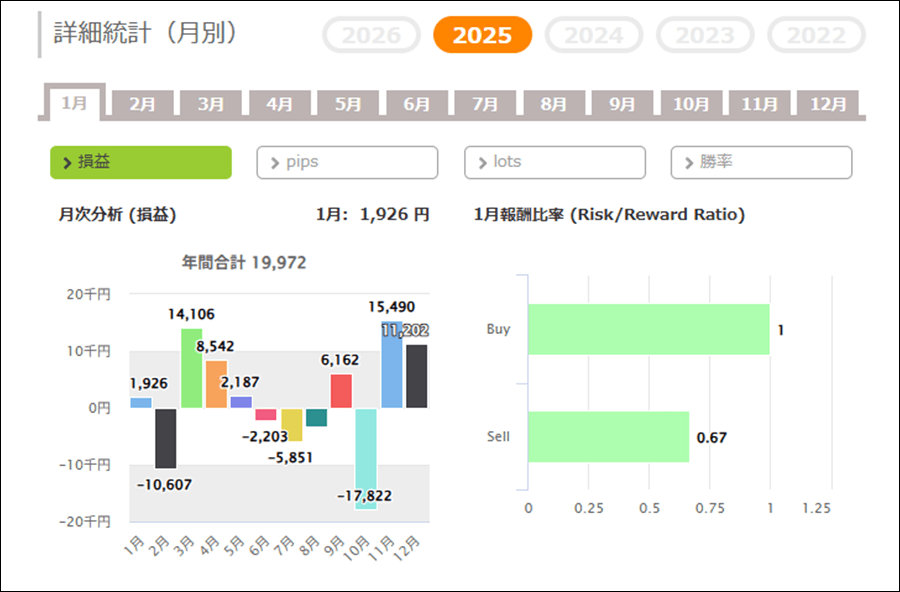The image size is (900, 592).
Task: Open the 11月 tab
Action: [759, 104]
